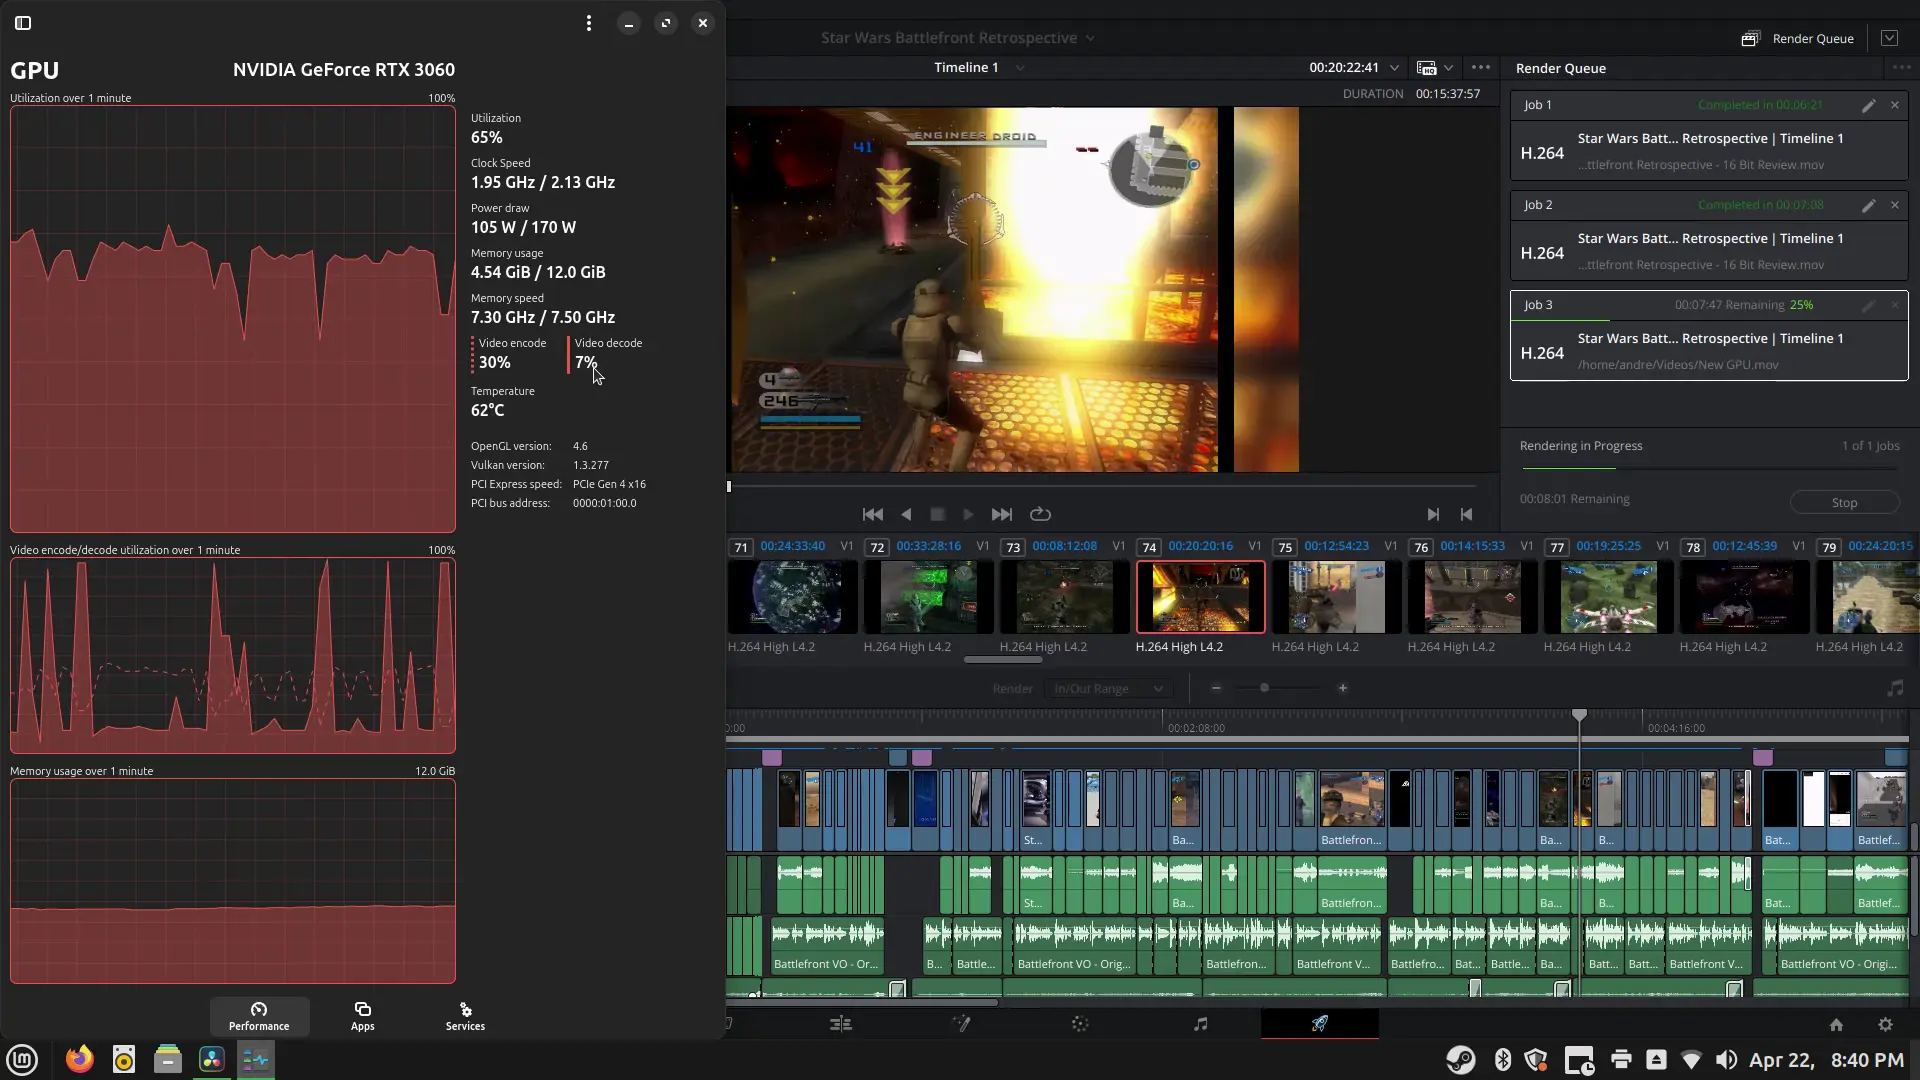The width and height of the screenshot is (1920, 1080).
Task: Switch to the Edit page icon
Action: [841, 1024]
